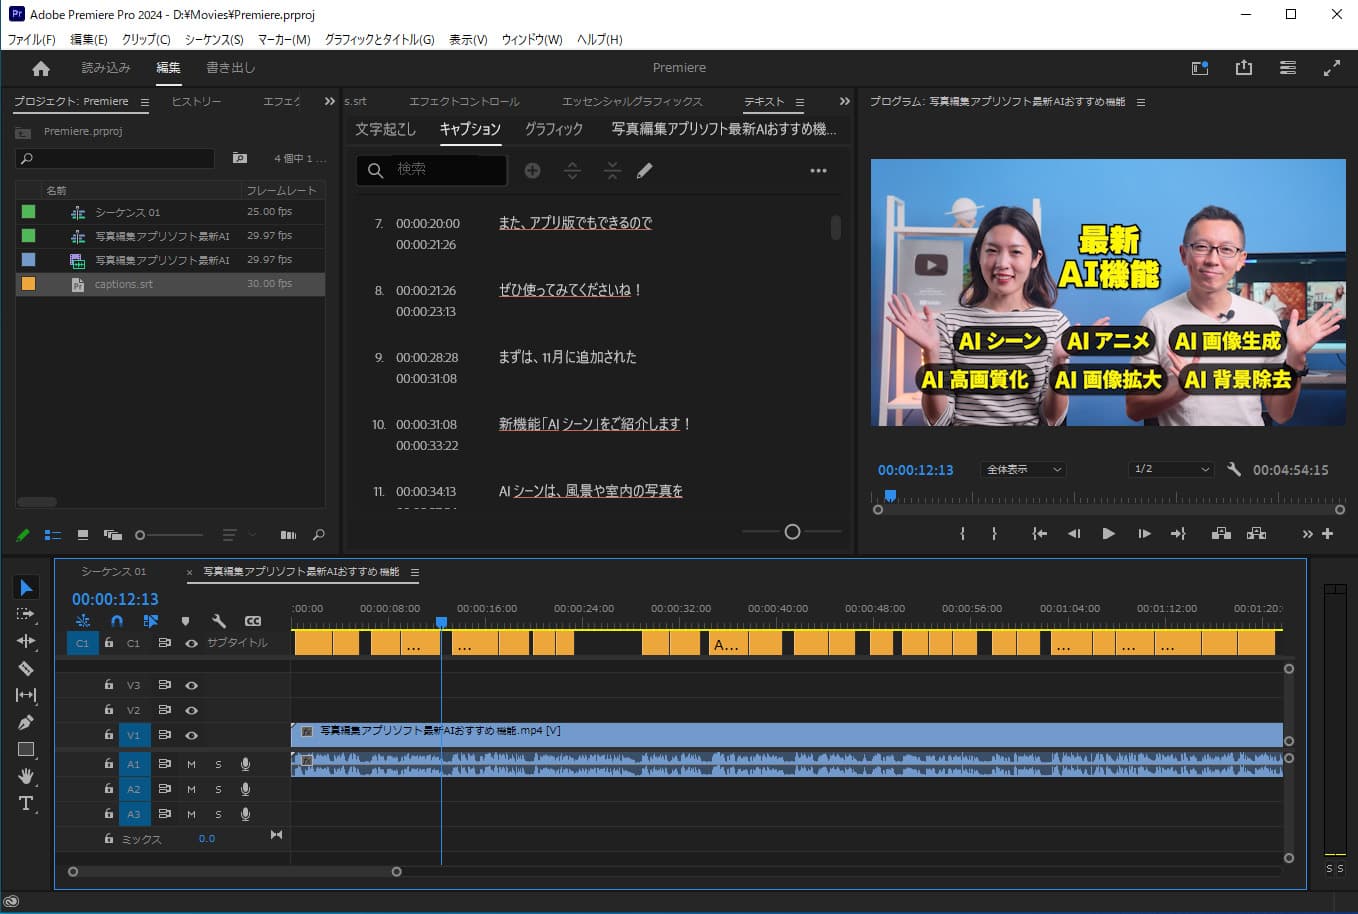The width and height of the screenshot is (1358, 914).
Task: Switch to the グラフィック tab
Action: tap(553, 129)
